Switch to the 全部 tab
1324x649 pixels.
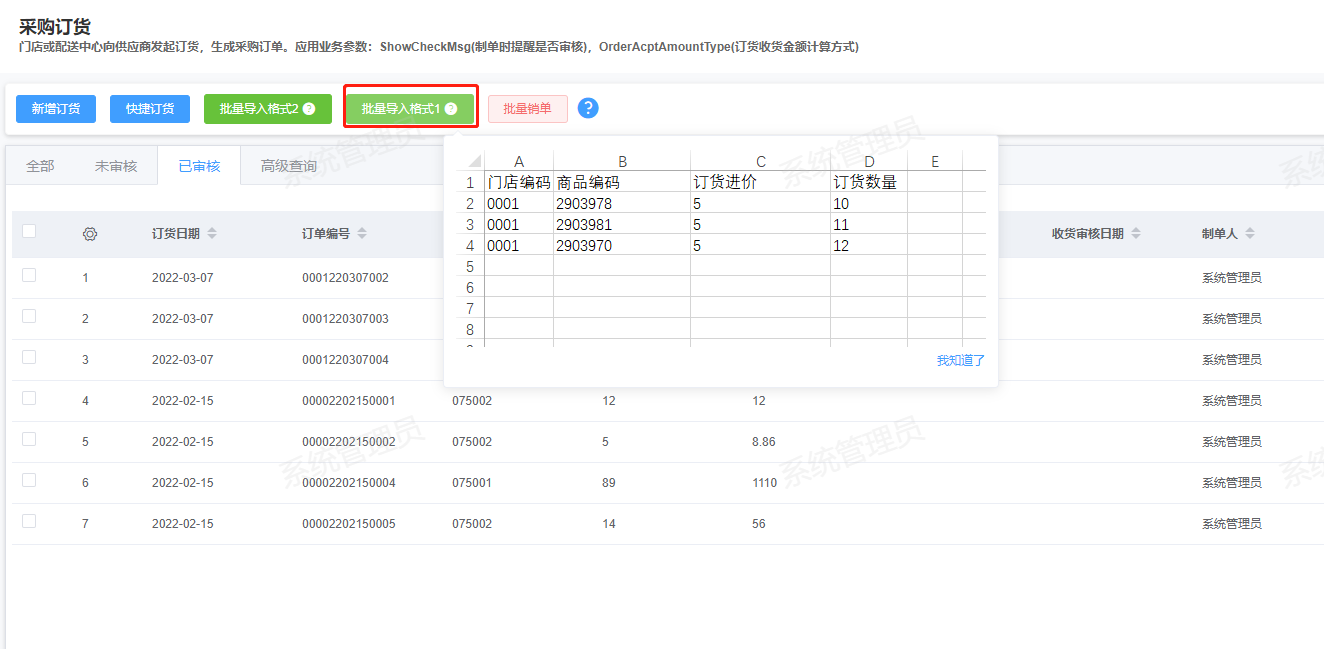(40, 166)
